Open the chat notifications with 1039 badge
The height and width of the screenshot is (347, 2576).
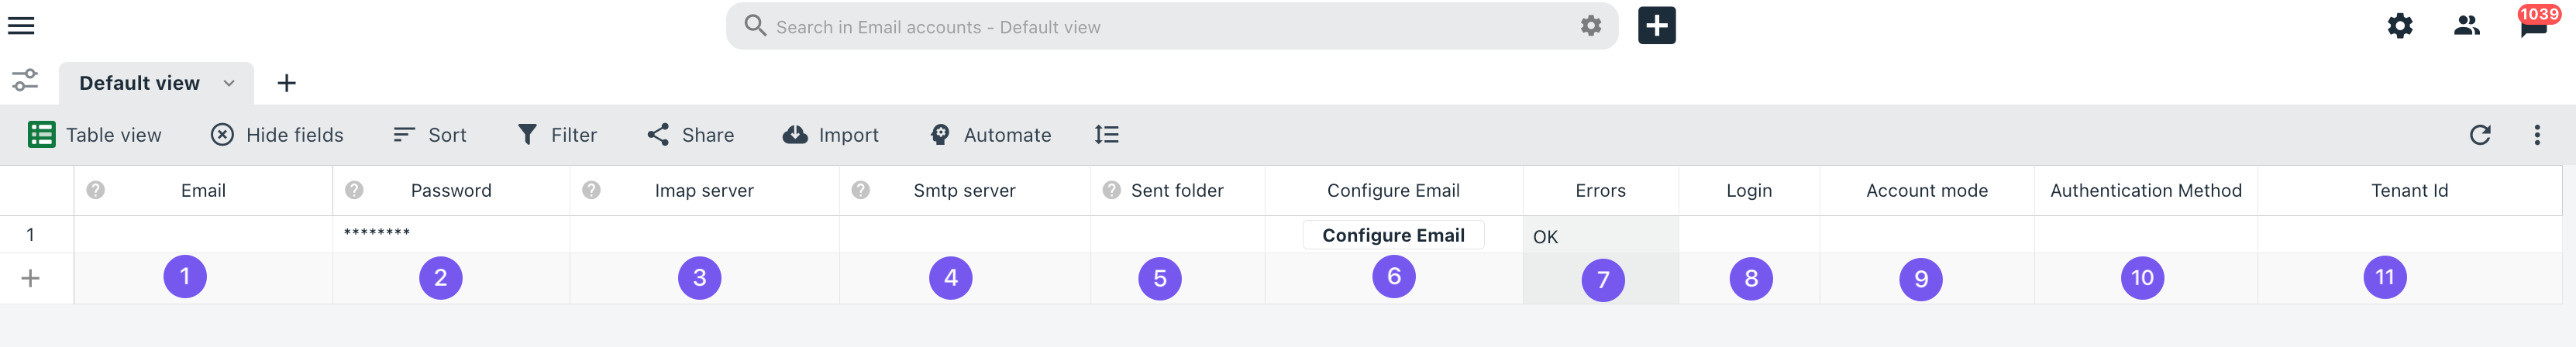click(2533, 24)
